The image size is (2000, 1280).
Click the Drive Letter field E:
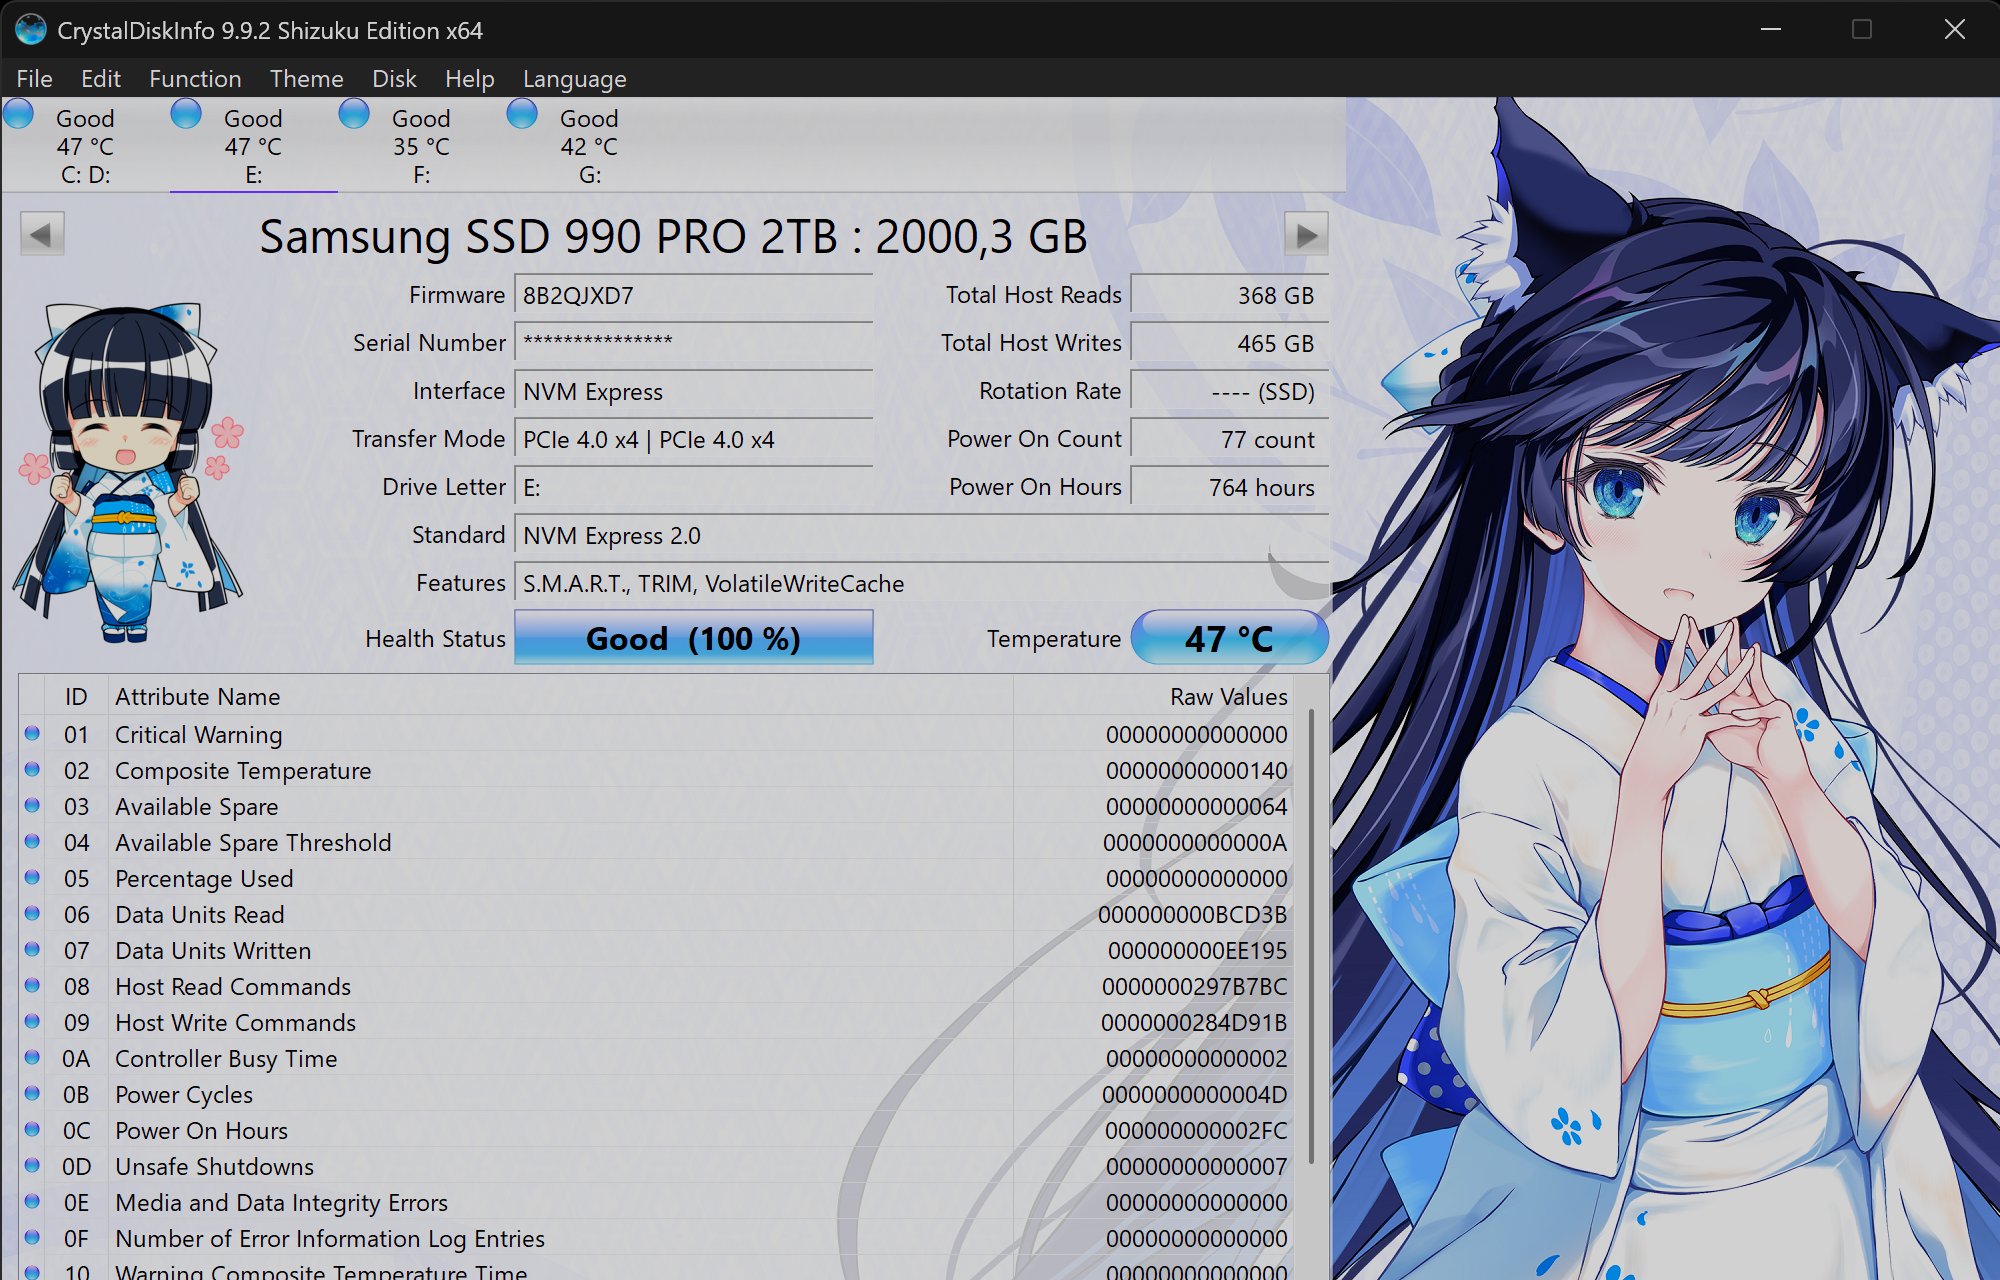[694, 488]
